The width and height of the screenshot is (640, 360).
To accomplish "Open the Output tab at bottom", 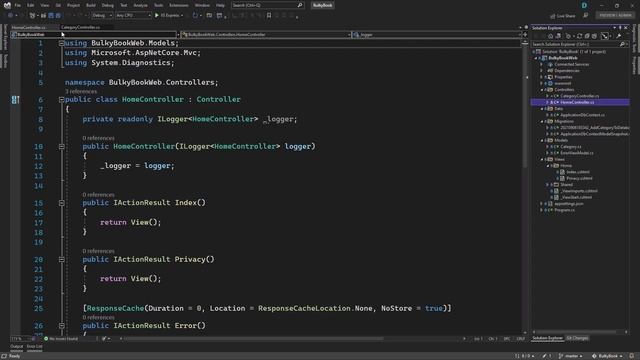I will (17, 347).
